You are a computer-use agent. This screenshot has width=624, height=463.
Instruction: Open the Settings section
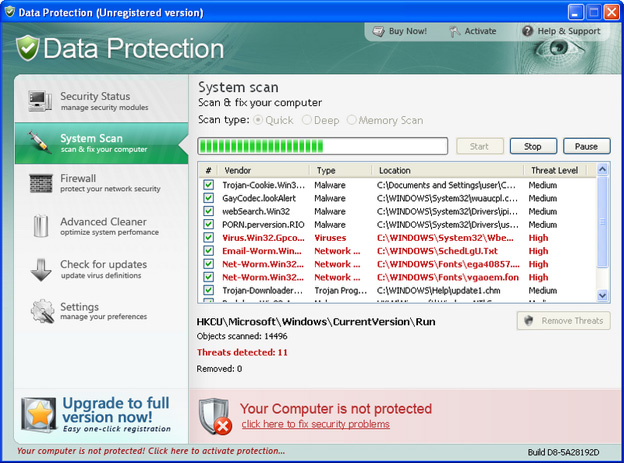[101, 311]
